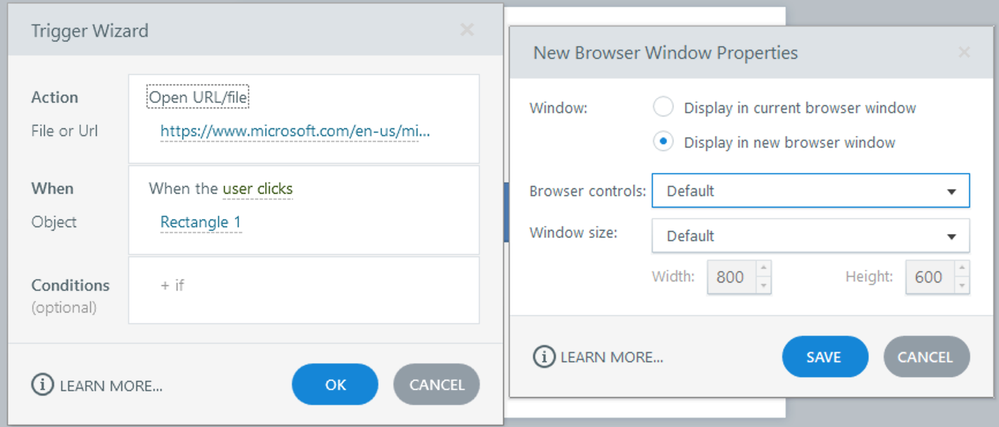Click the info icon in Browser Window Properties
Image resolution: width=999 pixels, height=427 pixels.
pyautogui.click(x=544, y=357)
